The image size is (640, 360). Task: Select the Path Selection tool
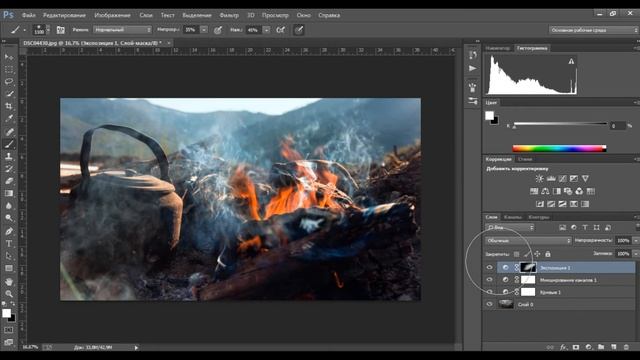coord(9,256)
